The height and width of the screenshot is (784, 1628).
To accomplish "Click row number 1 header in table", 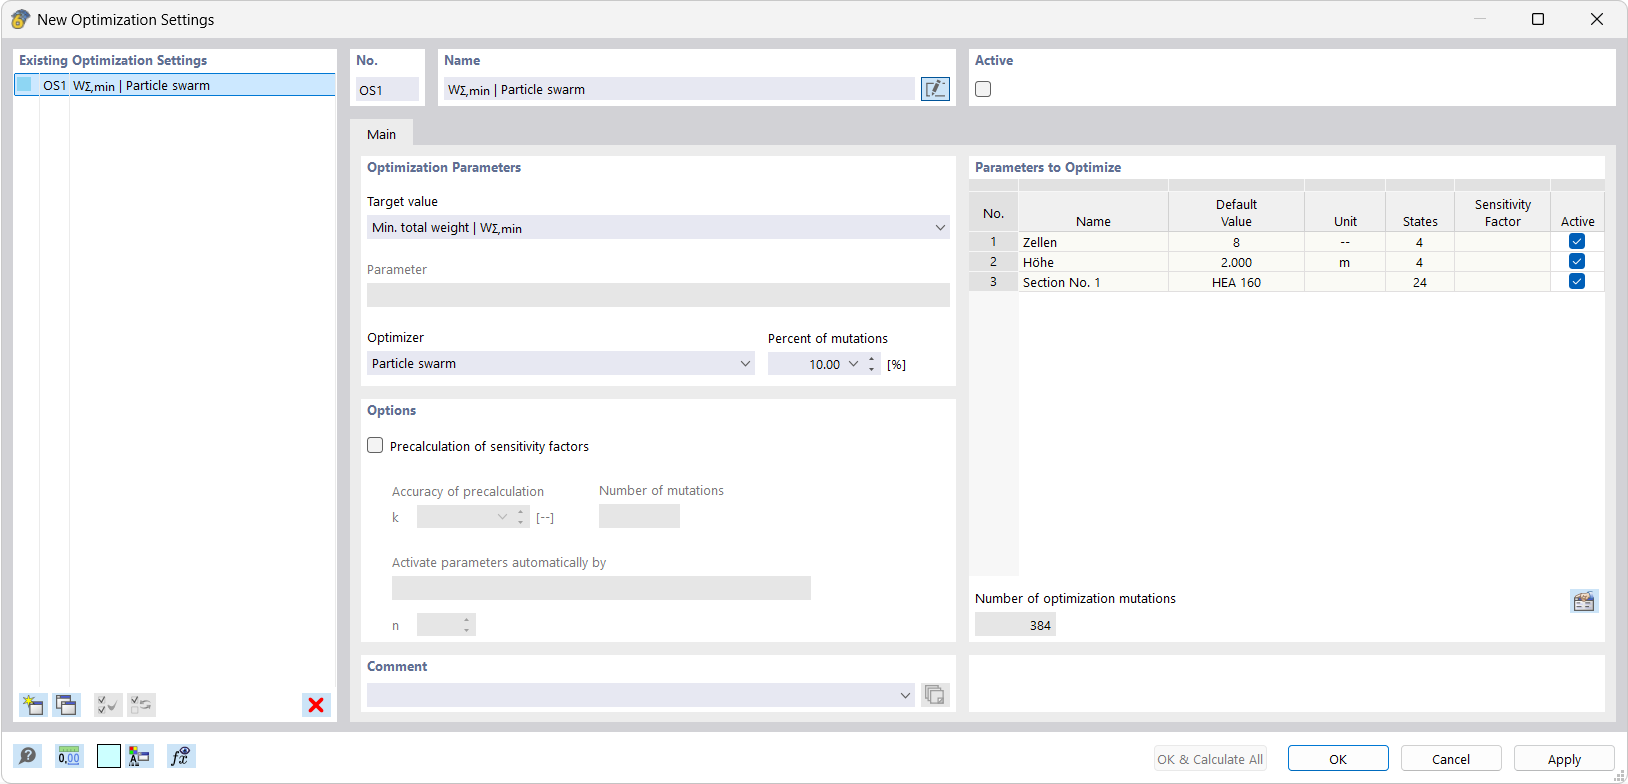I will 993,242.
